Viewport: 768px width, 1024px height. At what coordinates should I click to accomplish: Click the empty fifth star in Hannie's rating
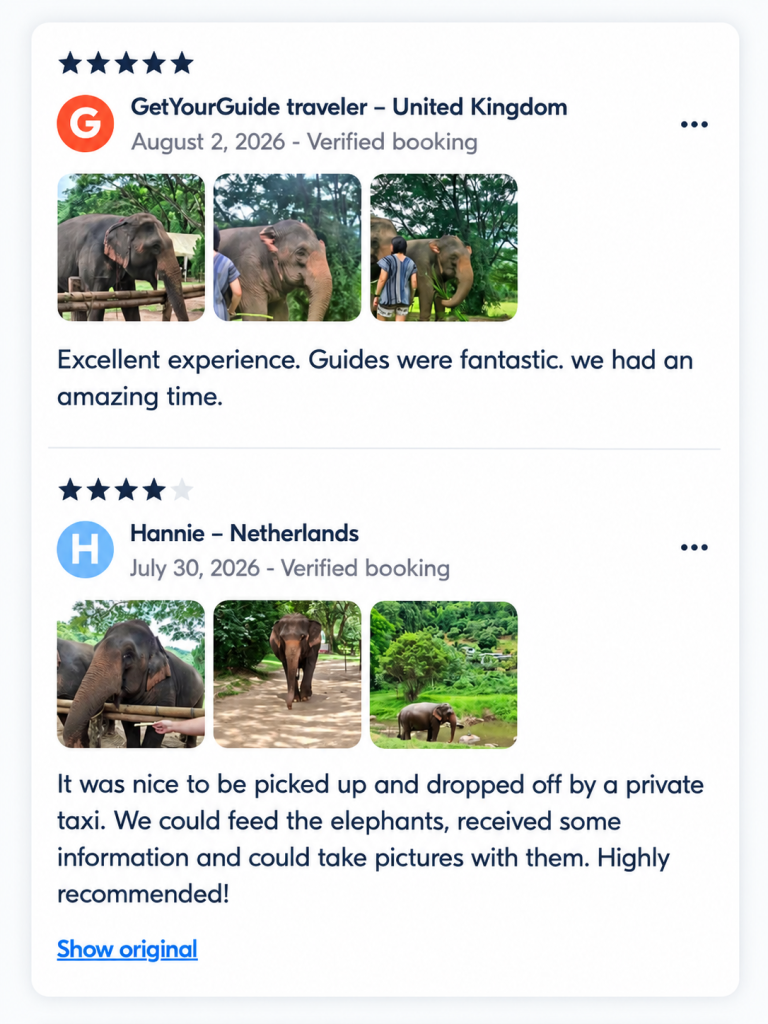coord(182,489)
